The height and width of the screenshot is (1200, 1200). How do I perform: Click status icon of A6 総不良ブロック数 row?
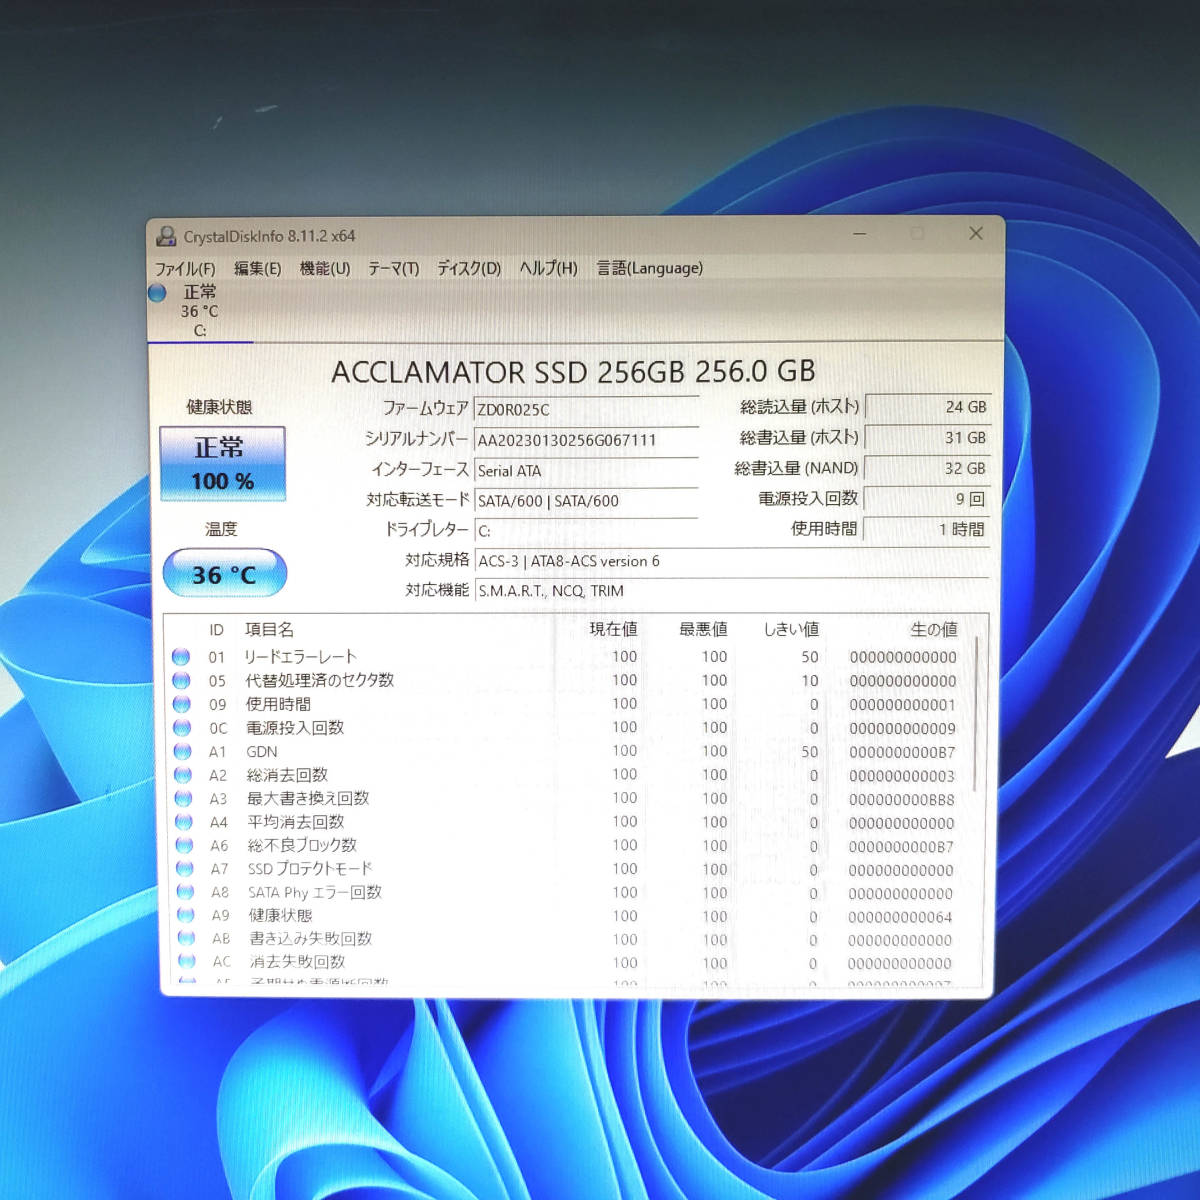[184, 846]
